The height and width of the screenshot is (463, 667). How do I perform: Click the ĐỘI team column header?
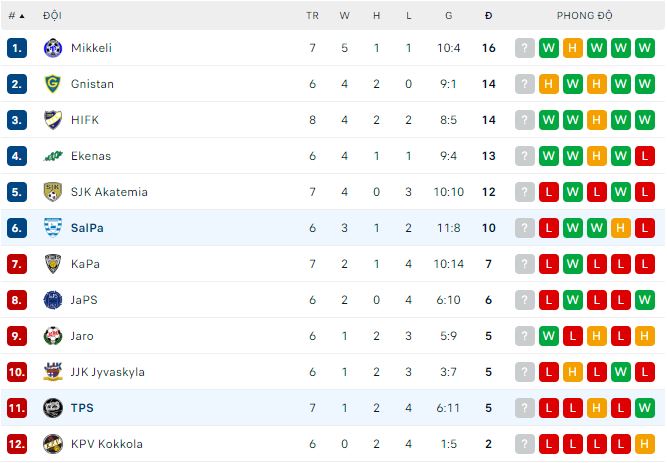coord(52,16)
